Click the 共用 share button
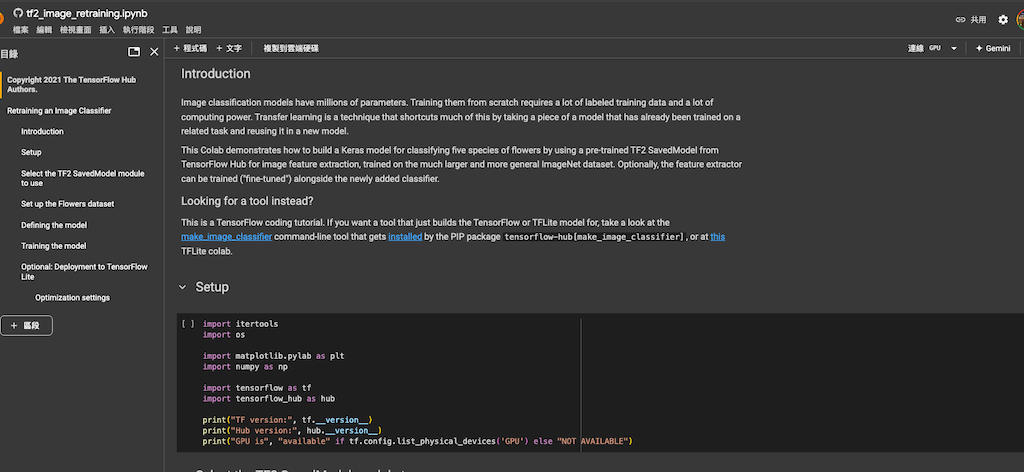Screen dimensions: 1024x472 (970, 20)
